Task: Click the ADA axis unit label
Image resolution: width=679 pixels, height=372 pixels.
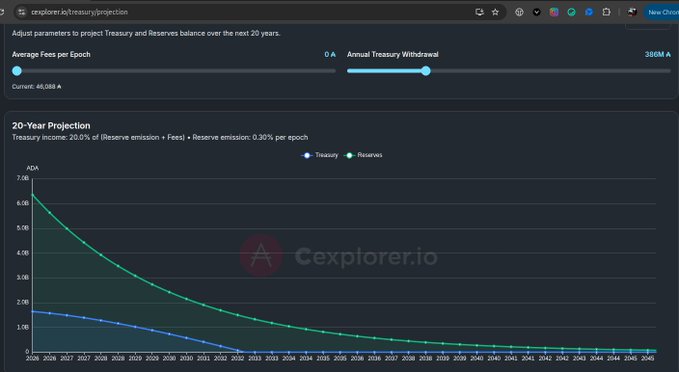Action: point(32,168)
